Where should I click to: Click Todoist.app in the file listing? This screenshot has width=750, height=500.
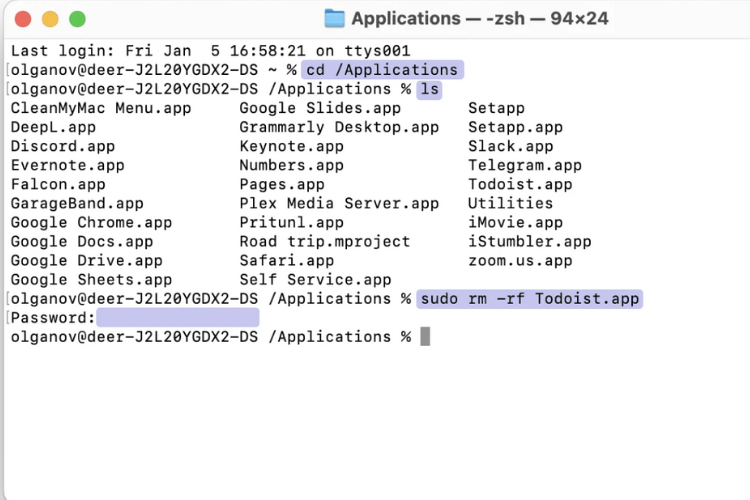[x=520, y=185]
